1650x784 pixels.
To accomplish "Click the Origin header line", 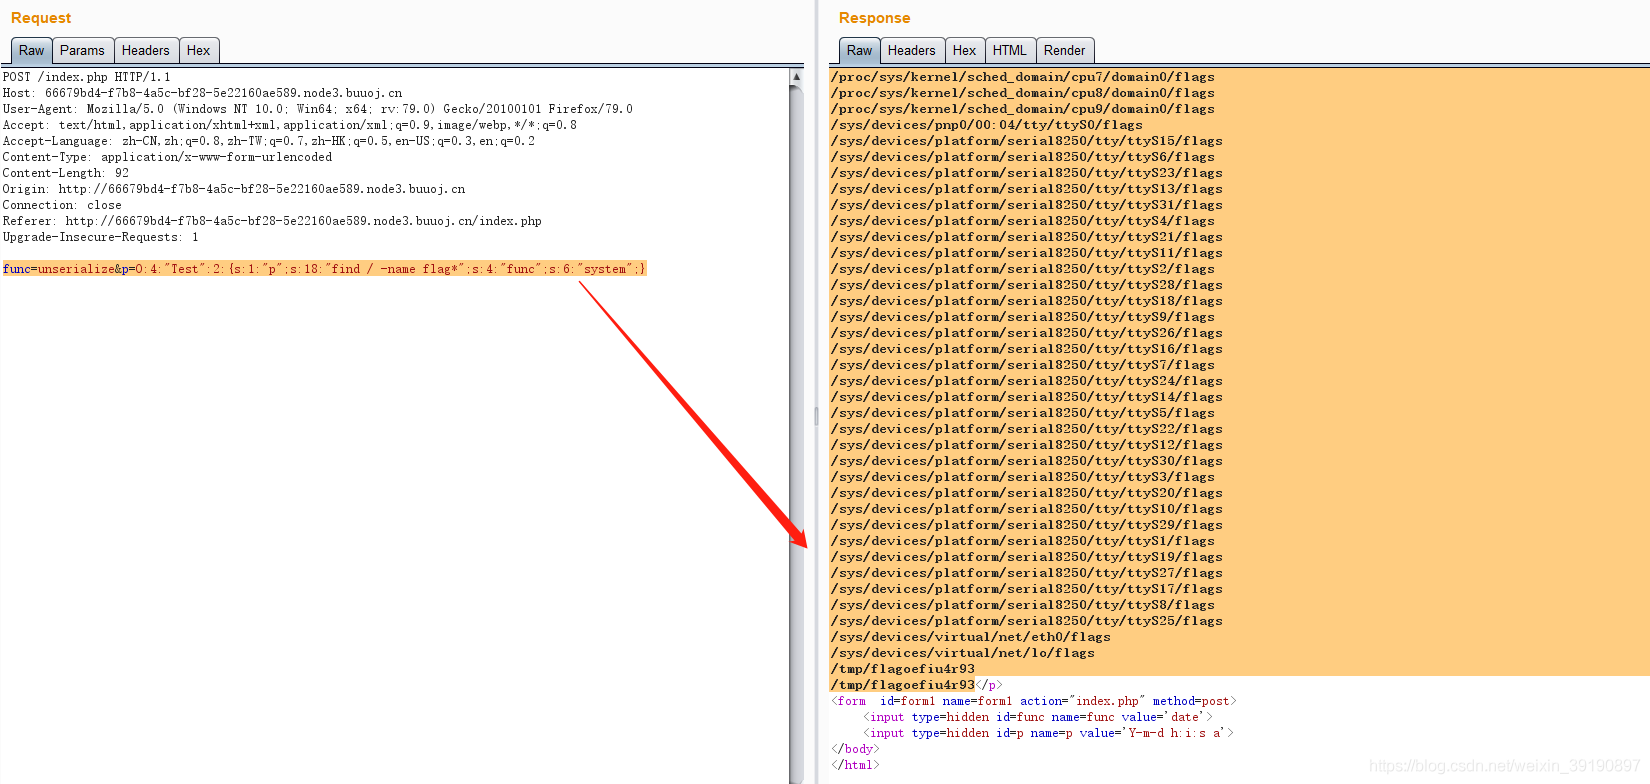I will [x=233, y=189].
